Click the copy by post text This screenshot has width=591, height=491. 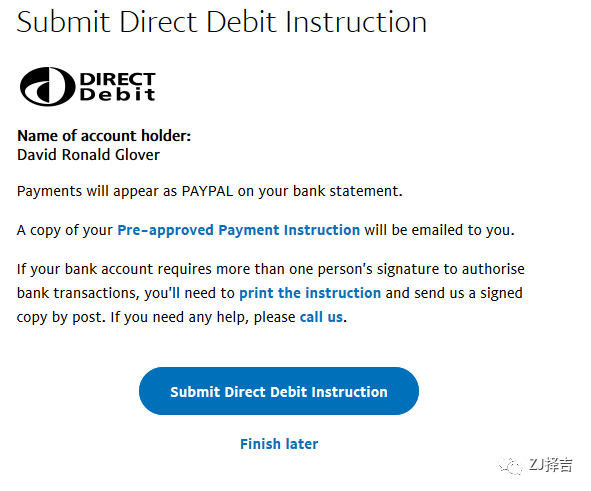61,317
